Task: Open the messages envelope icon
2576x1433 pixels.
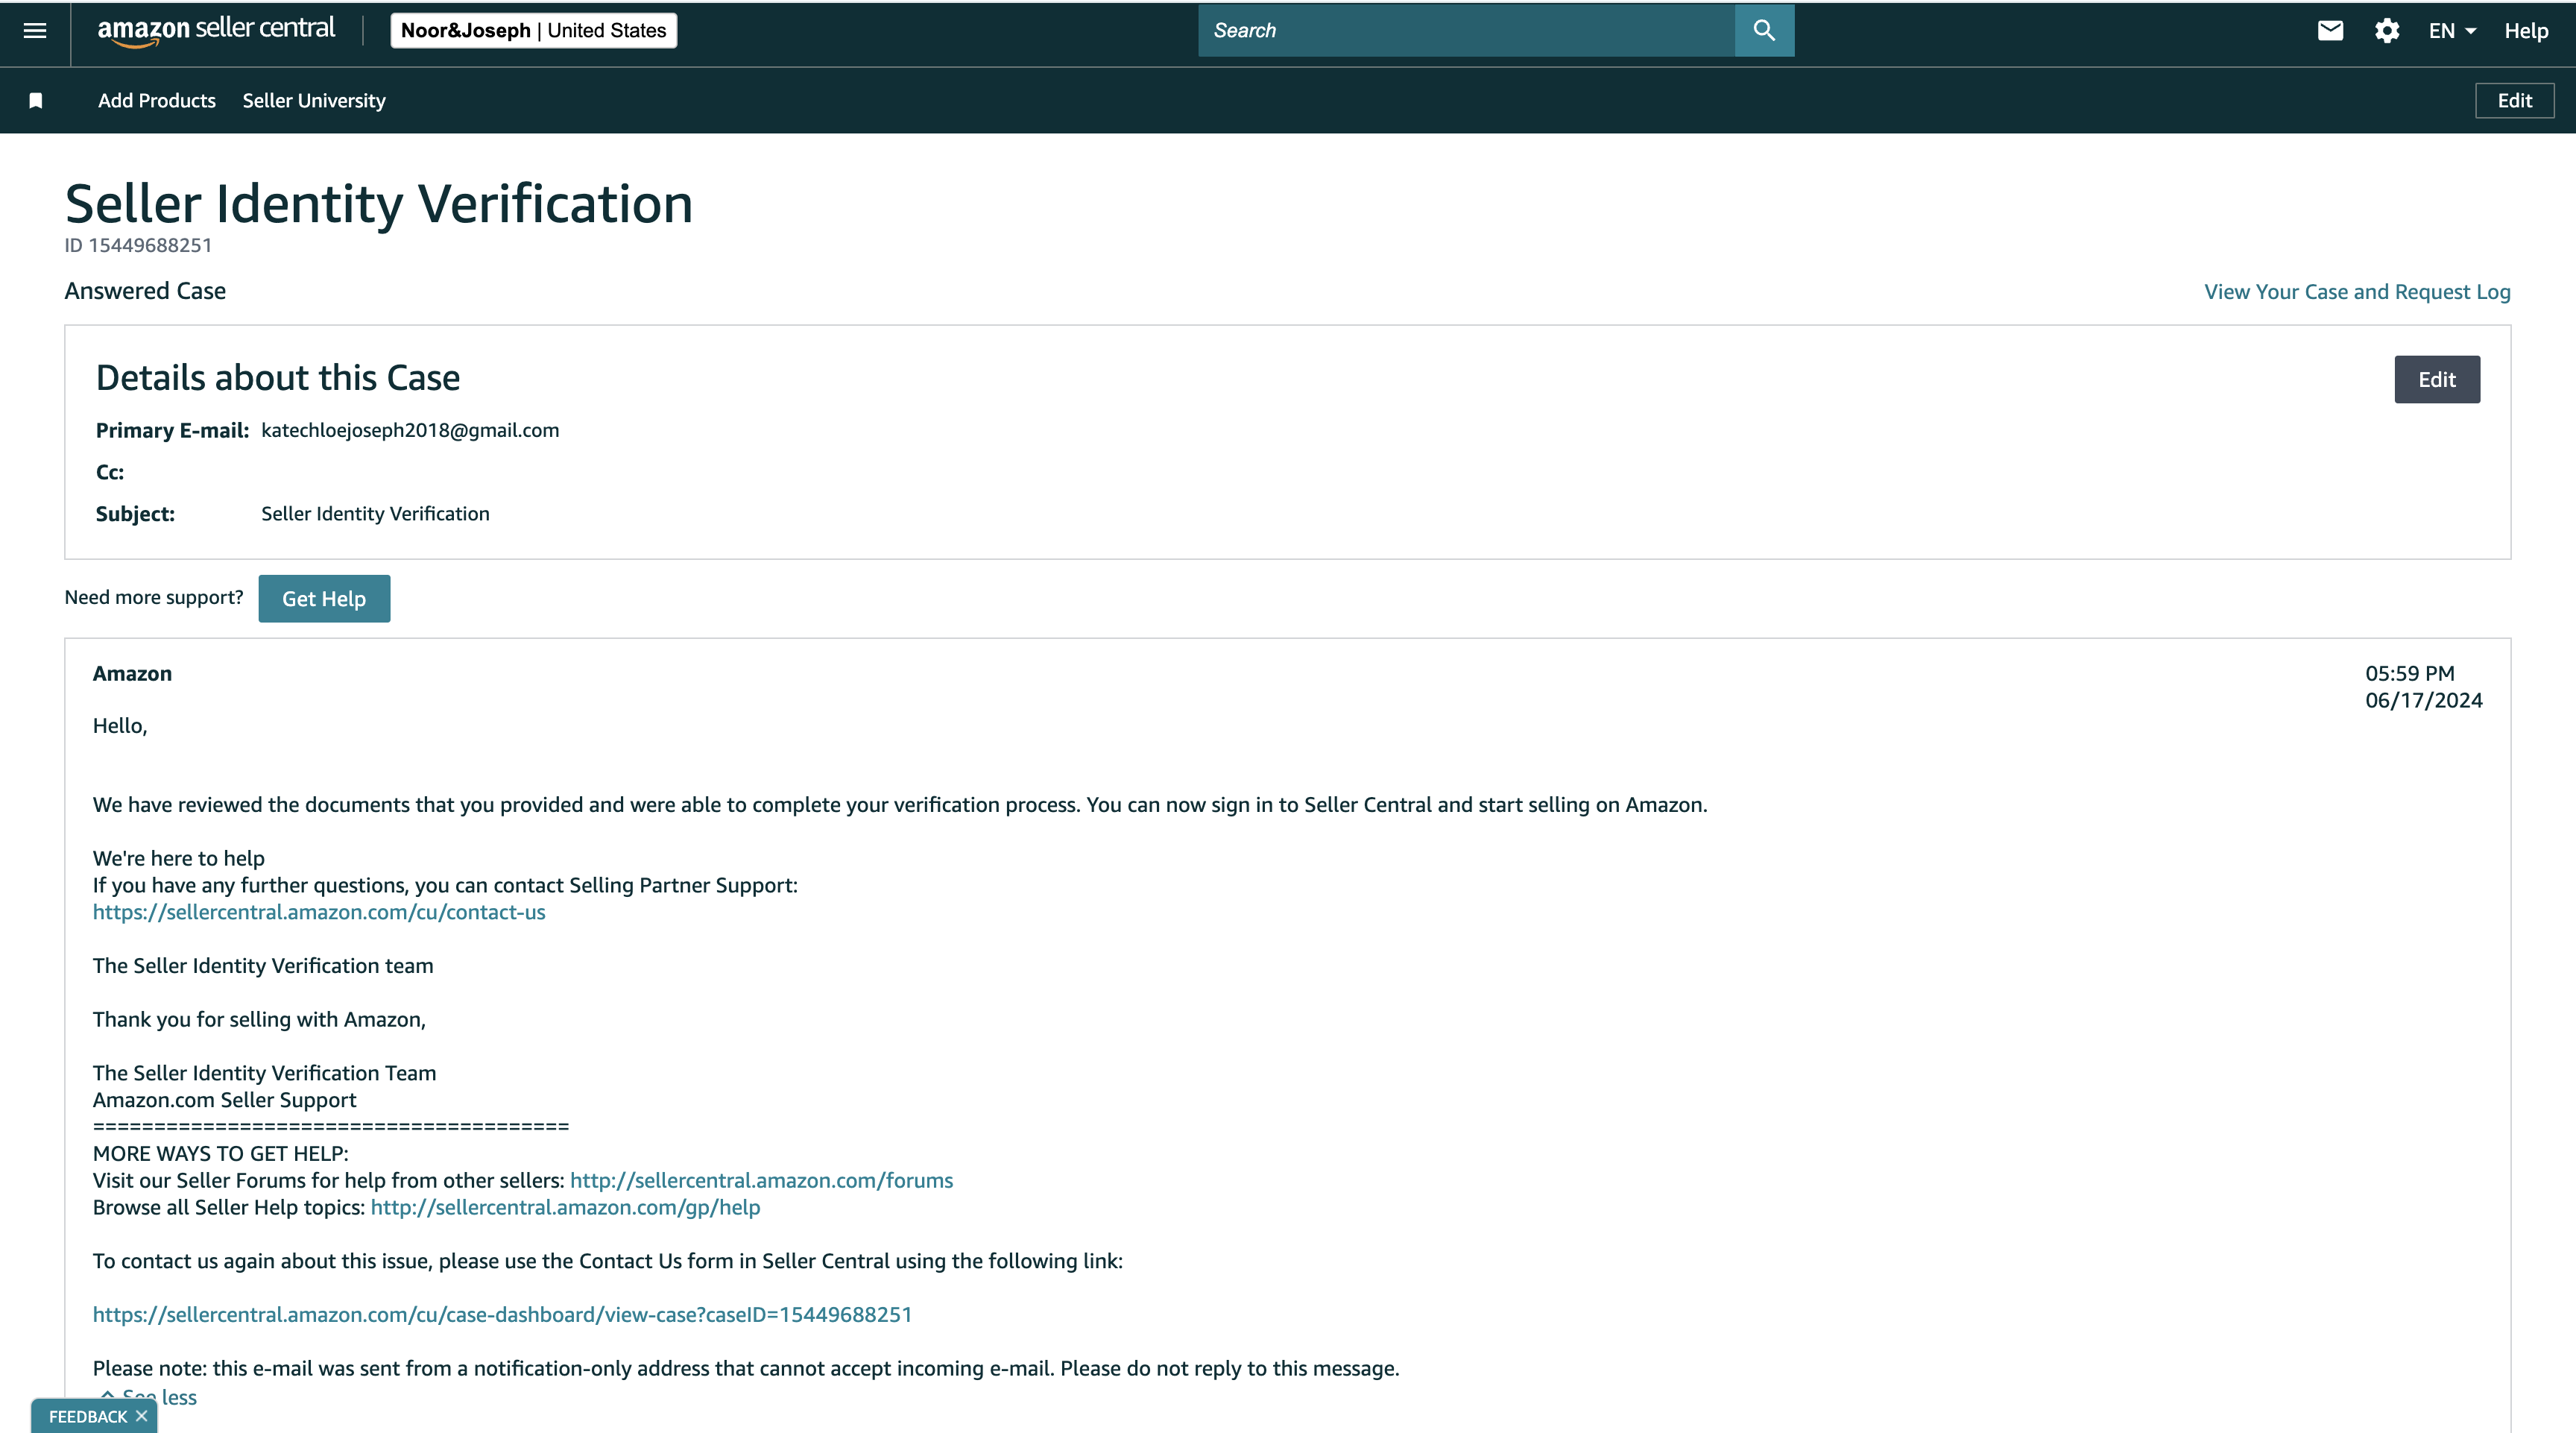Action: (2330, 30)
